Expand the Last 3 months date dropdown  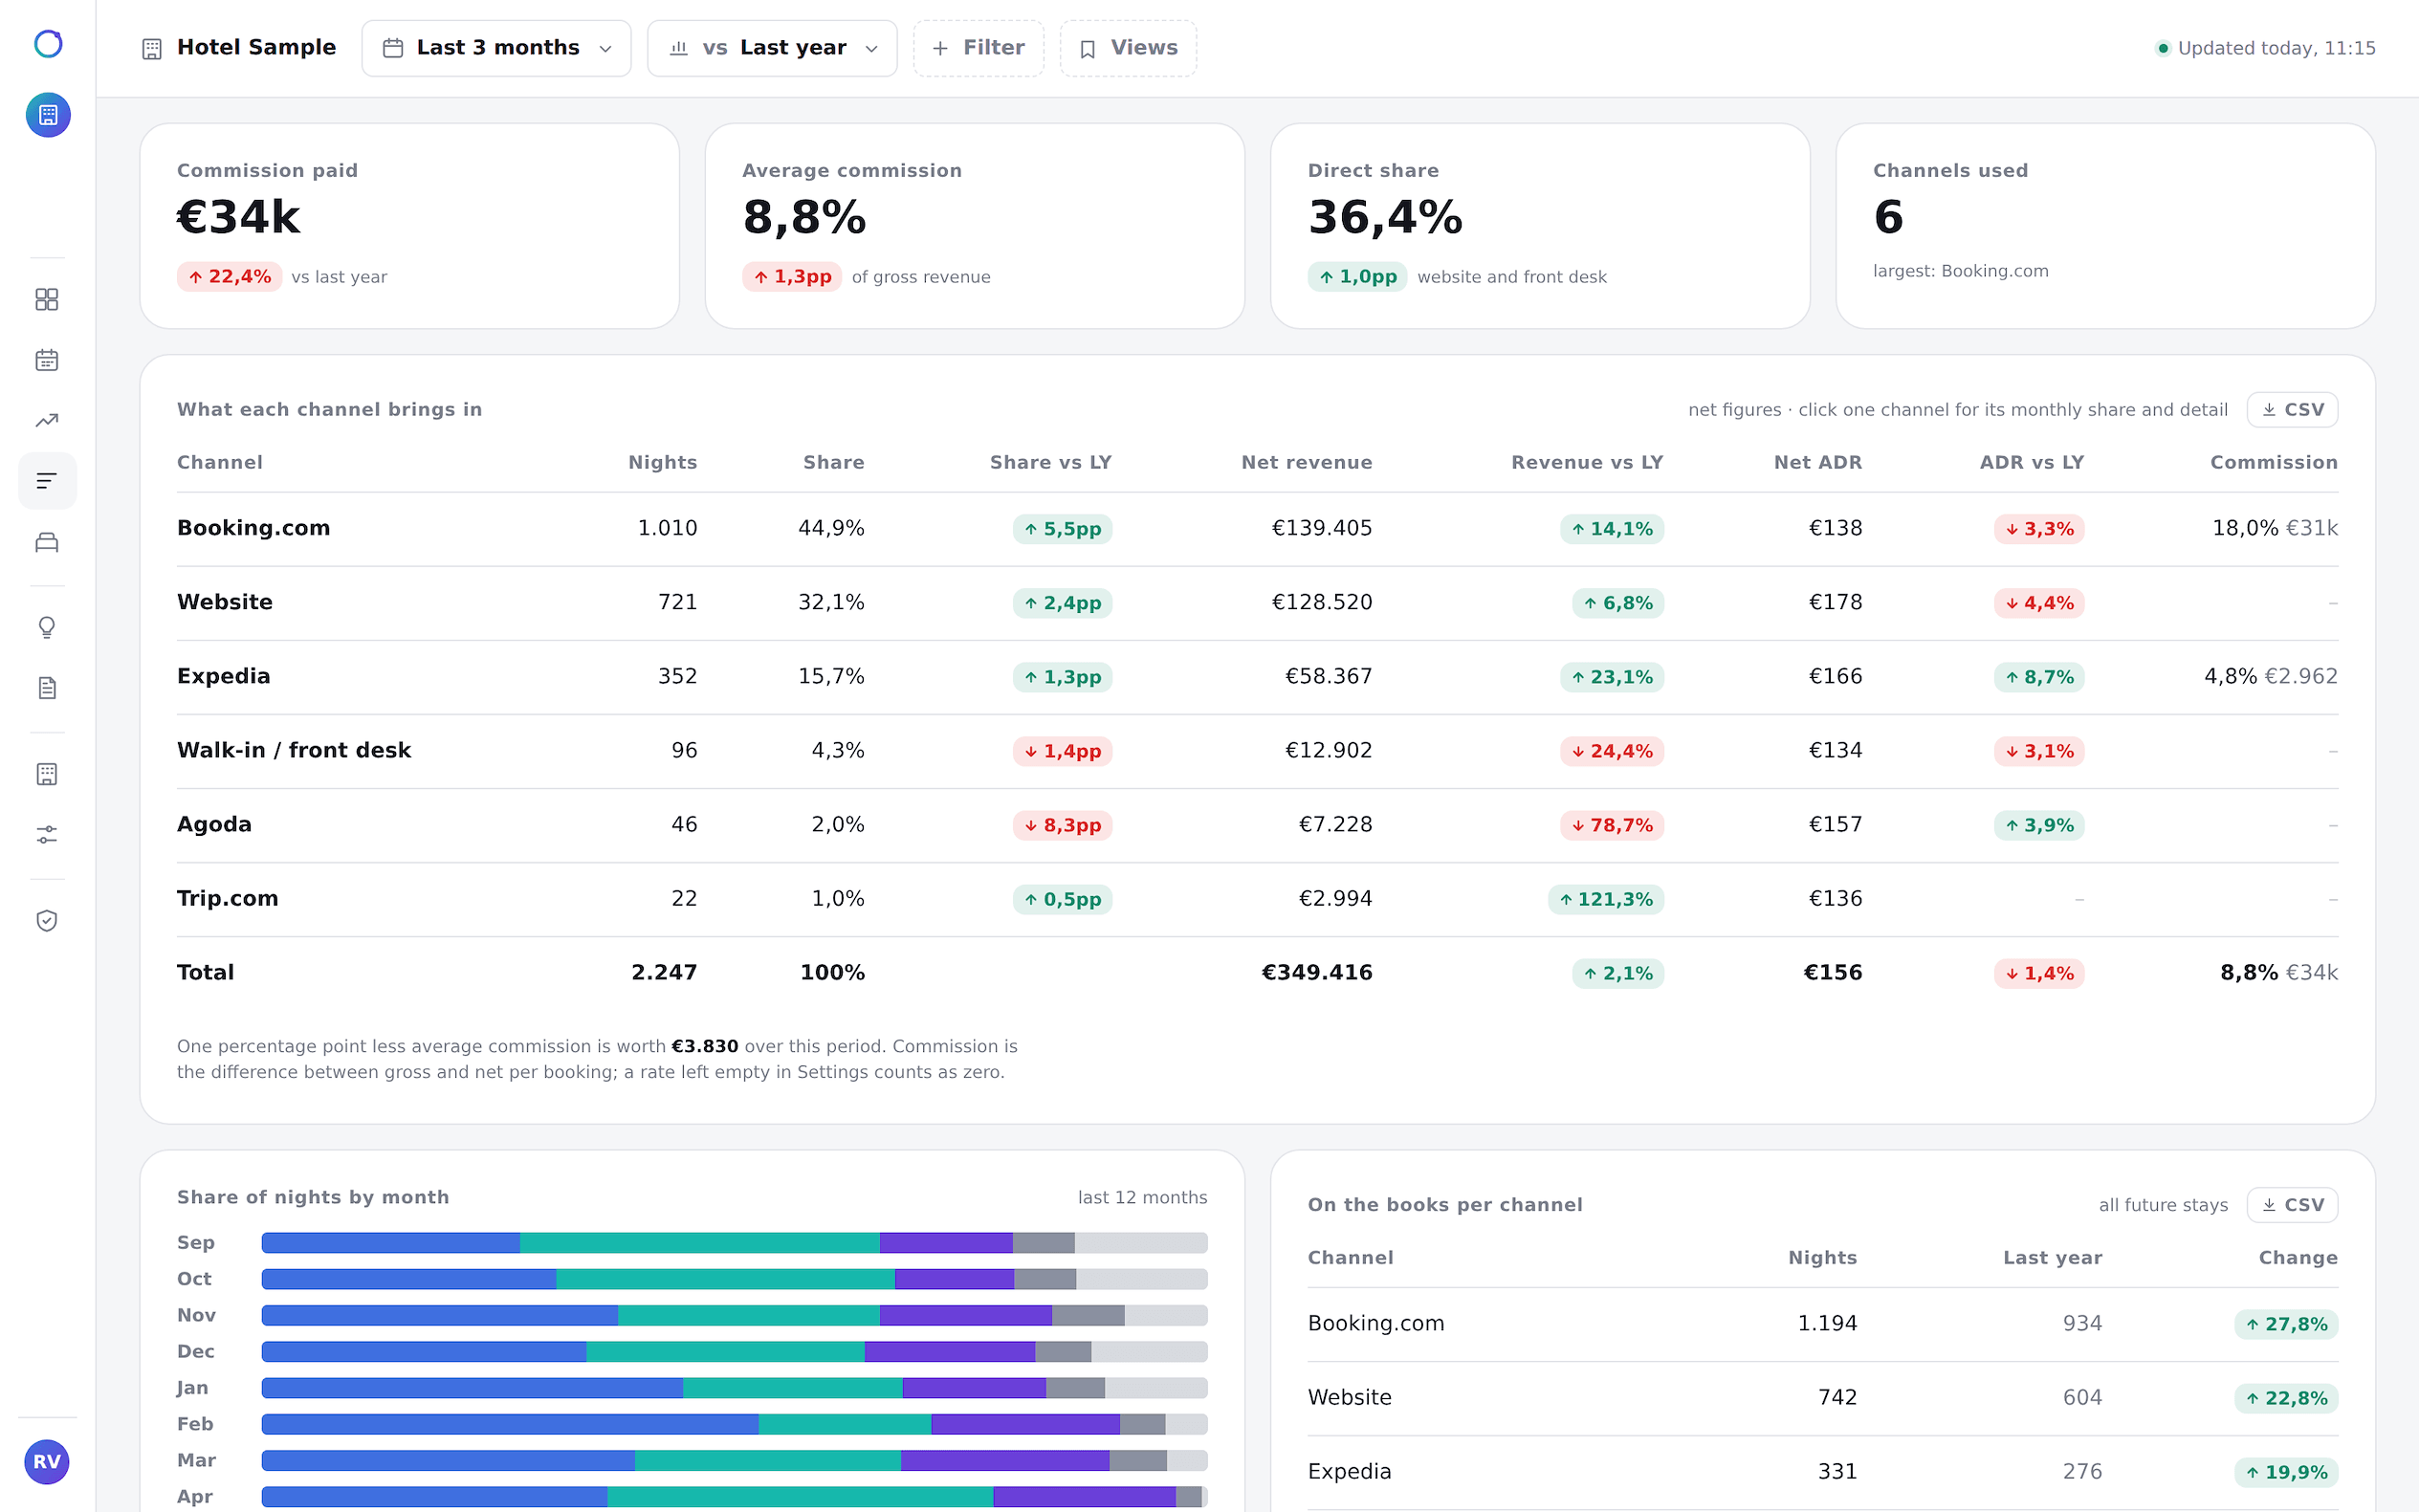coord(496,48)
